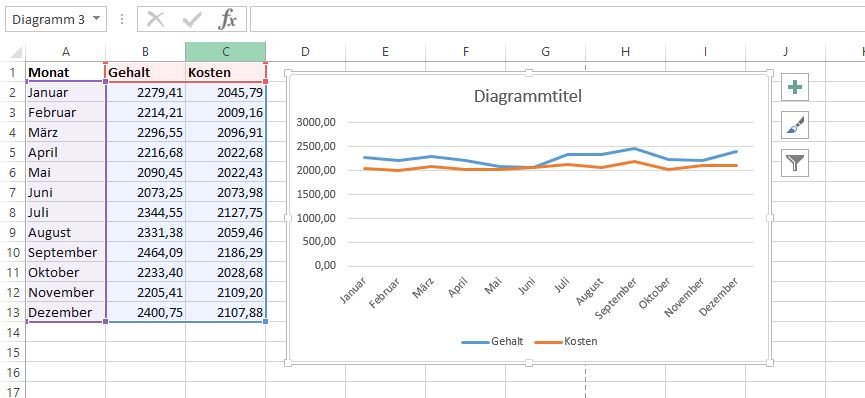Click the 0,00 vertical axis label

pyautogui.click(x=324, y=266)
